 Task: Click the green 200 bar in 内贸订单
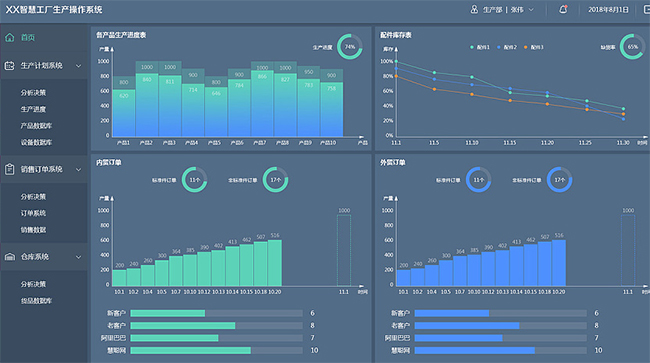pos(119,278)
